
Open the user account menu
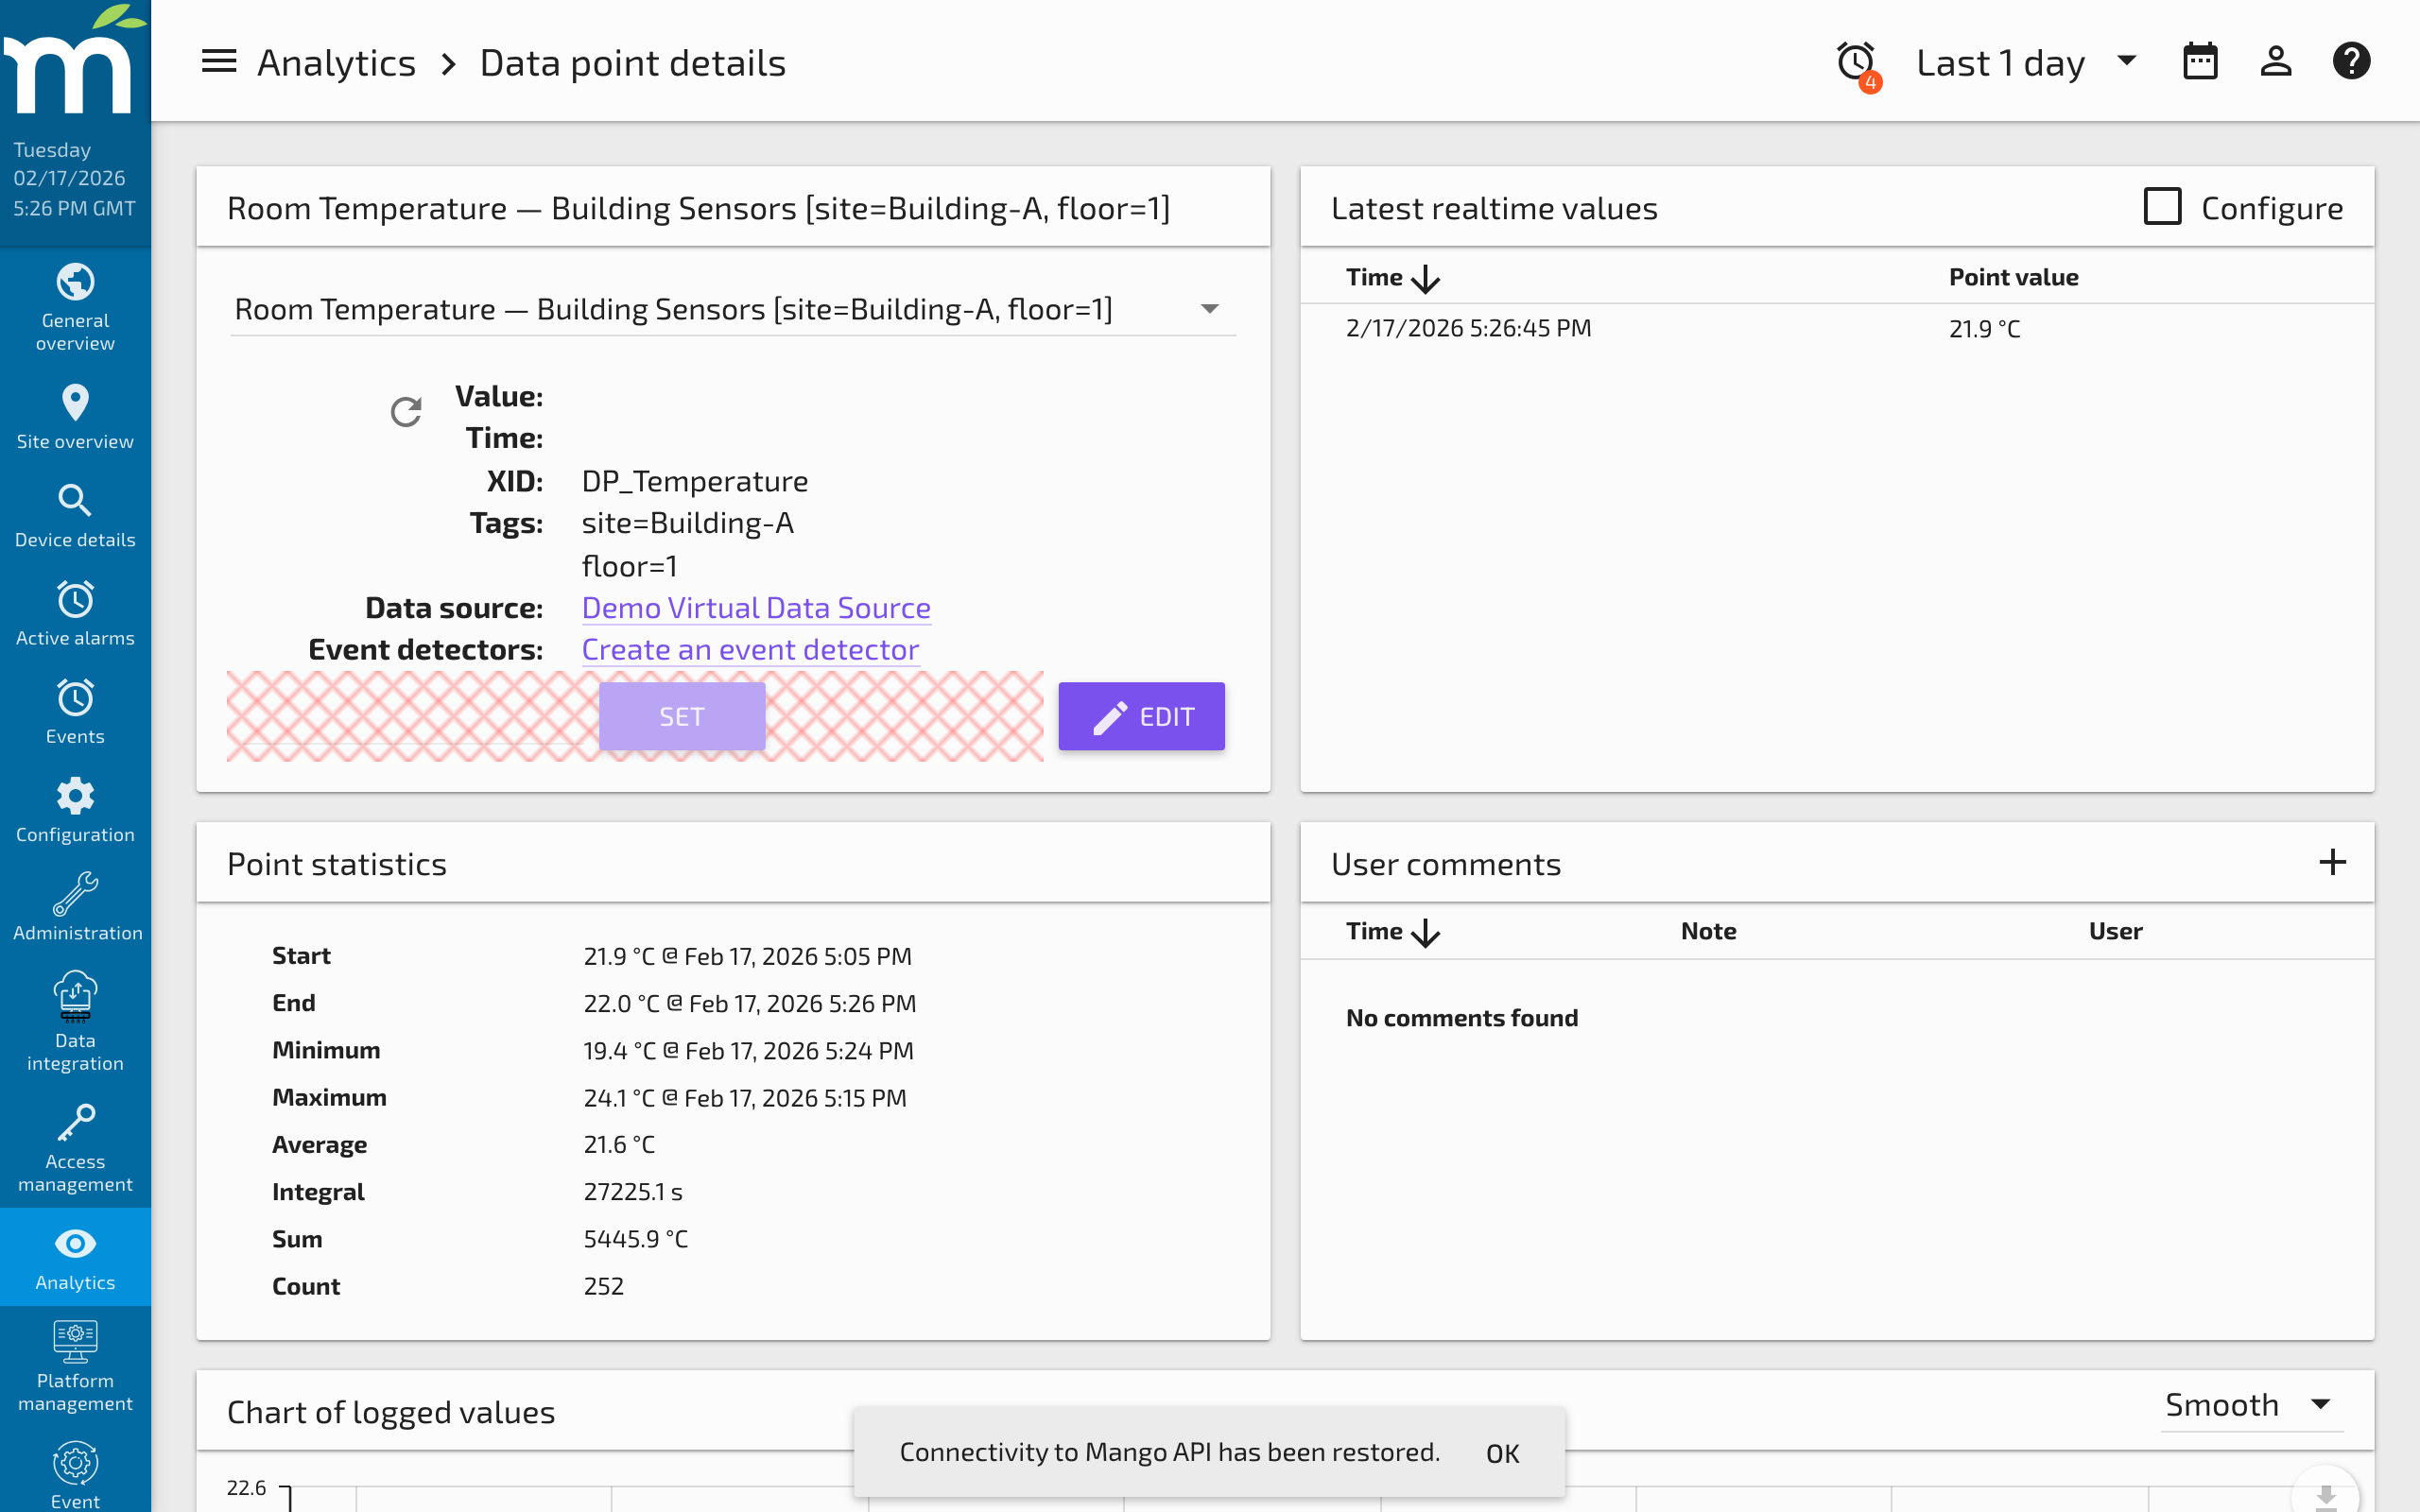click(2276, 61)
